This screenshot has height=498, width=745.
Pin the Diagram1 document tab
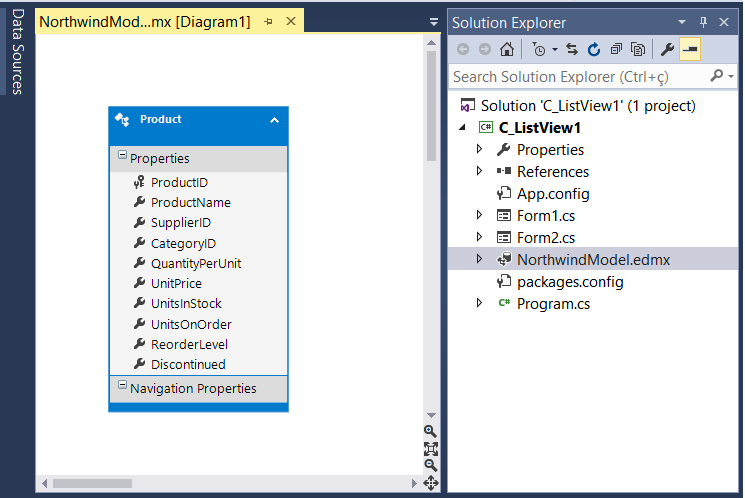click(268, 22)
